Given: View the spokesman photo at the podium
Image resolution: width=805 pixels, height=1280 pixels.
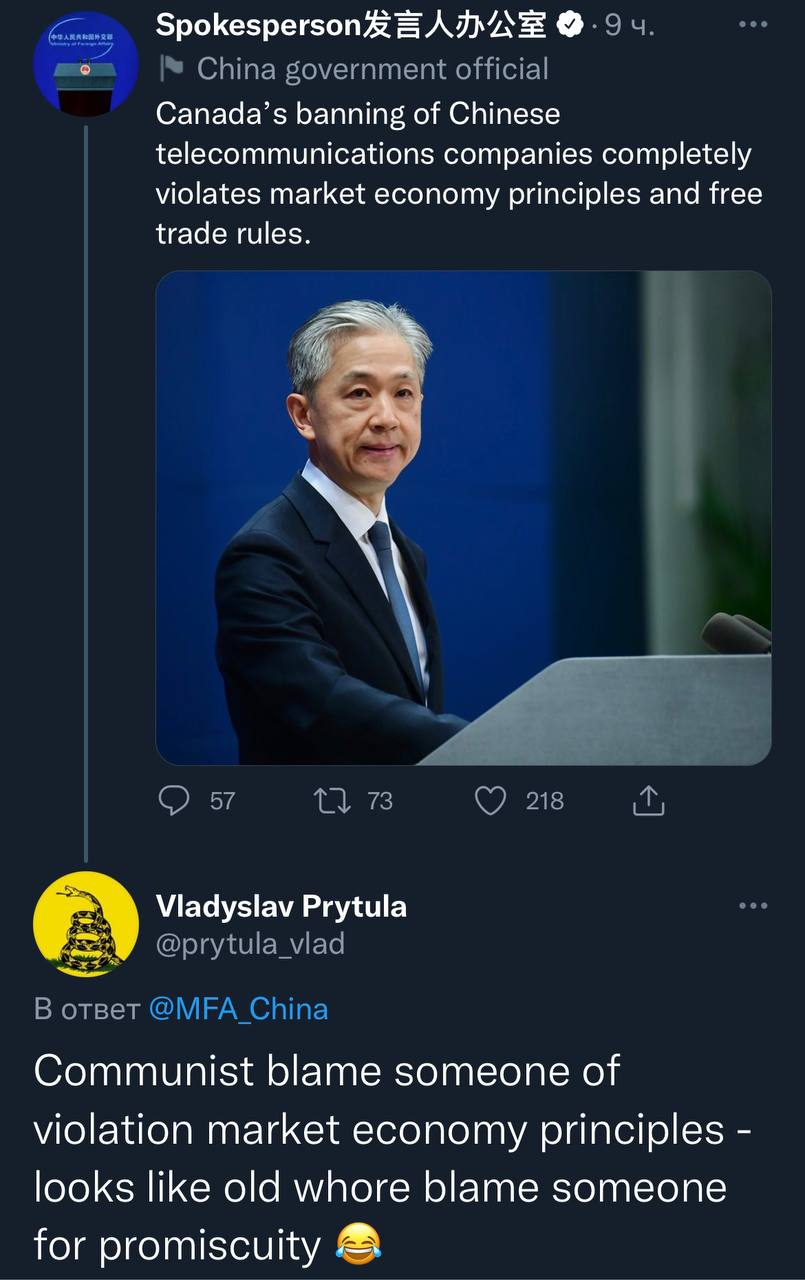Looking at the screenshot, I should click(x=463, y=518).
